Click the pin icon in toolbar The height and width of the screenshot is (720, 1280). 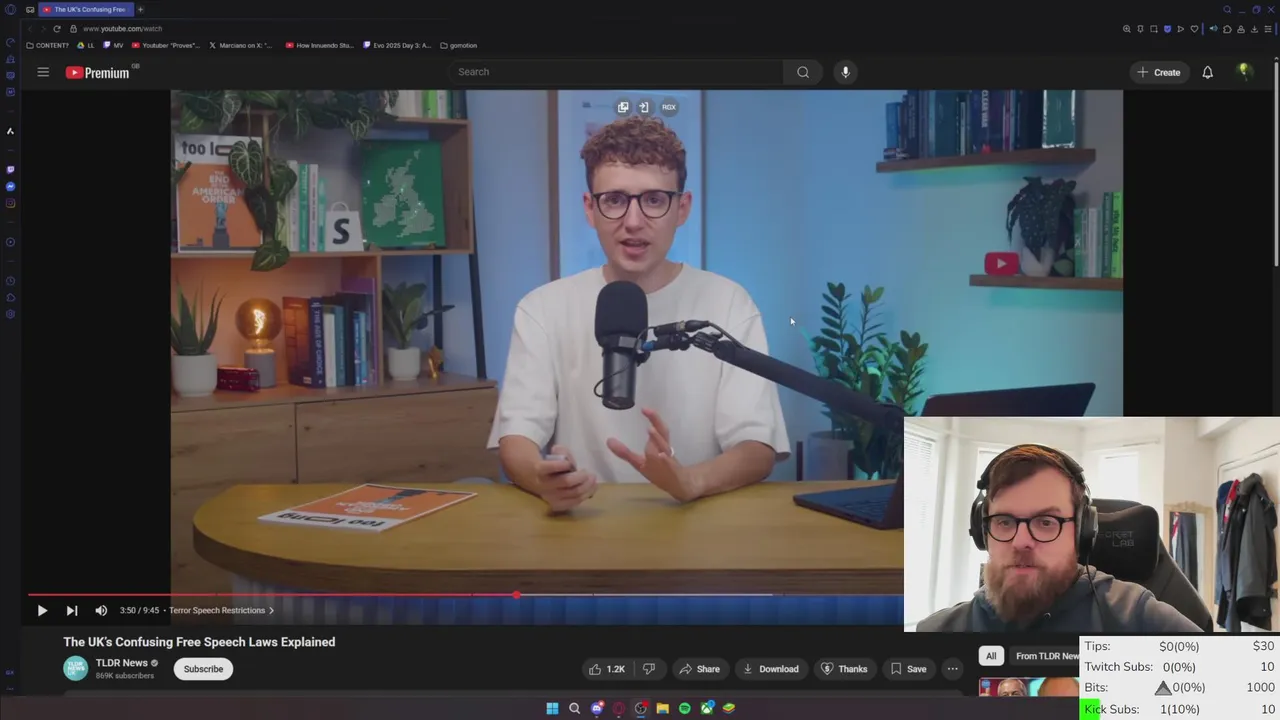click(1140, 29)
